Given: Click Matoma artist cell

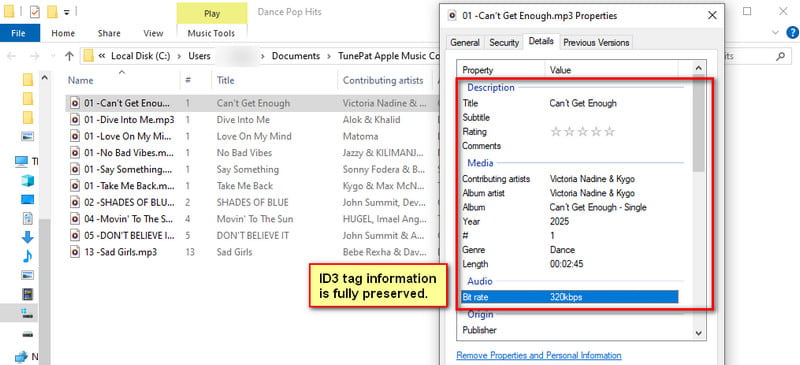Looking at the screenshot, I should [361, 136].
